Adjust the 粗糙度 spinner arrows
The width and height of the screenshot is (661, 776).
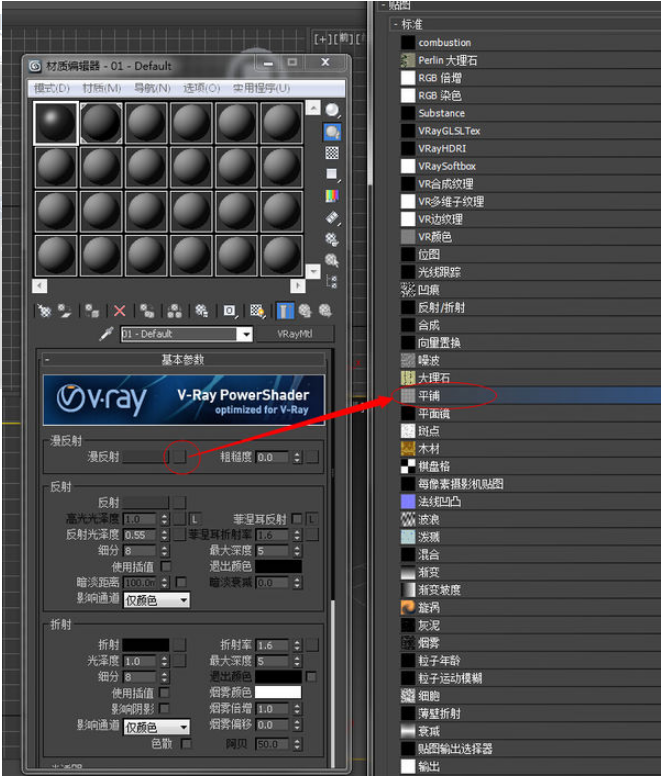(x=297, y=457)
